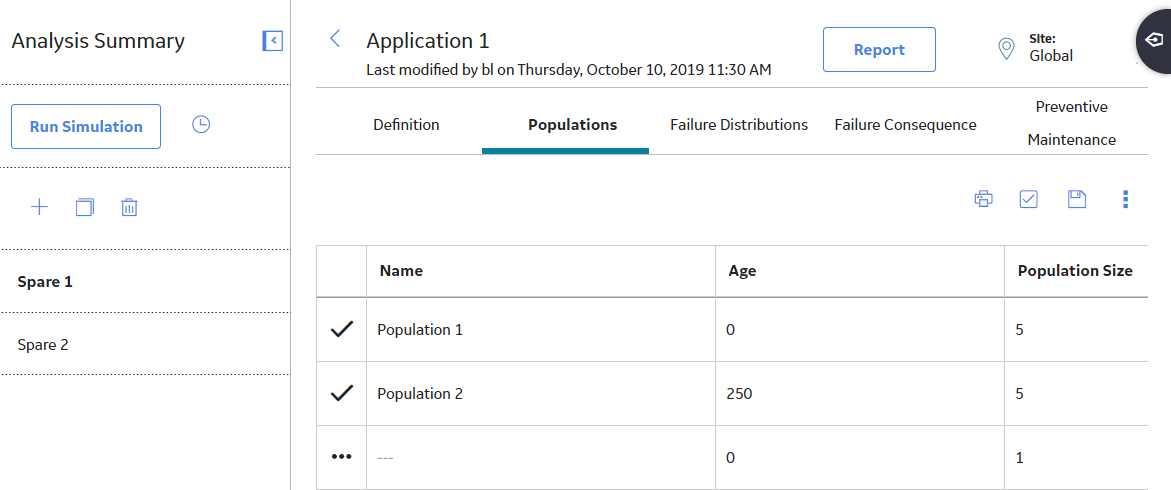Toggle the checkmark for Population 1
The image size is (1171, 490).
coord(341,329)
